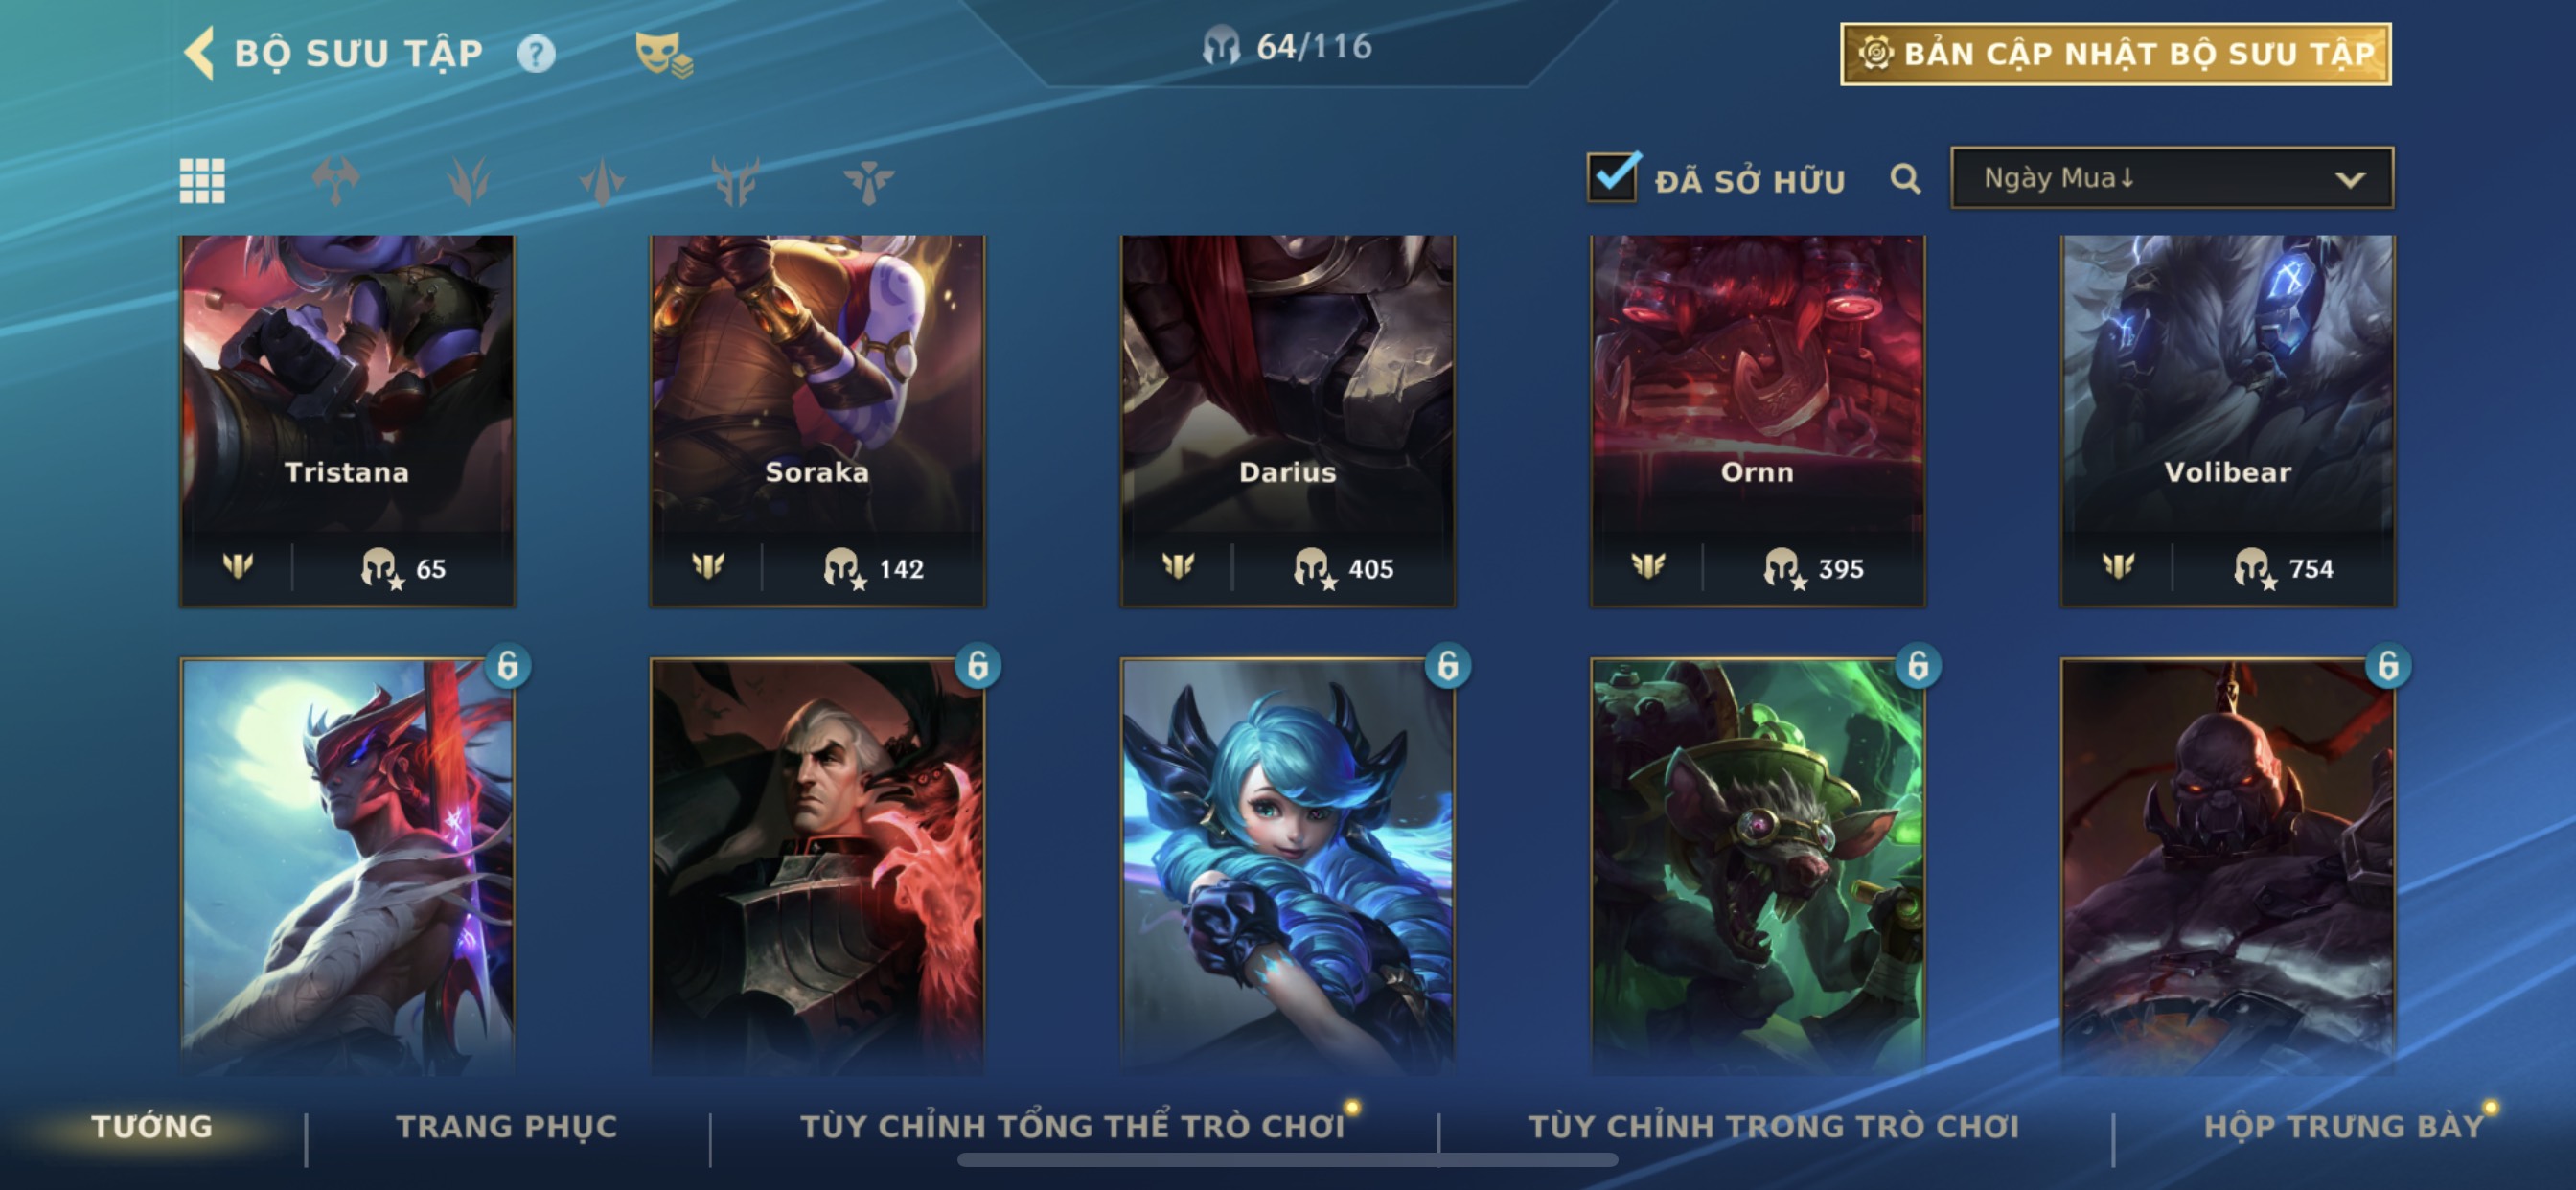Open the help question mark icon
This screenshot has width=2576, height=1190.
click(536, 53)
